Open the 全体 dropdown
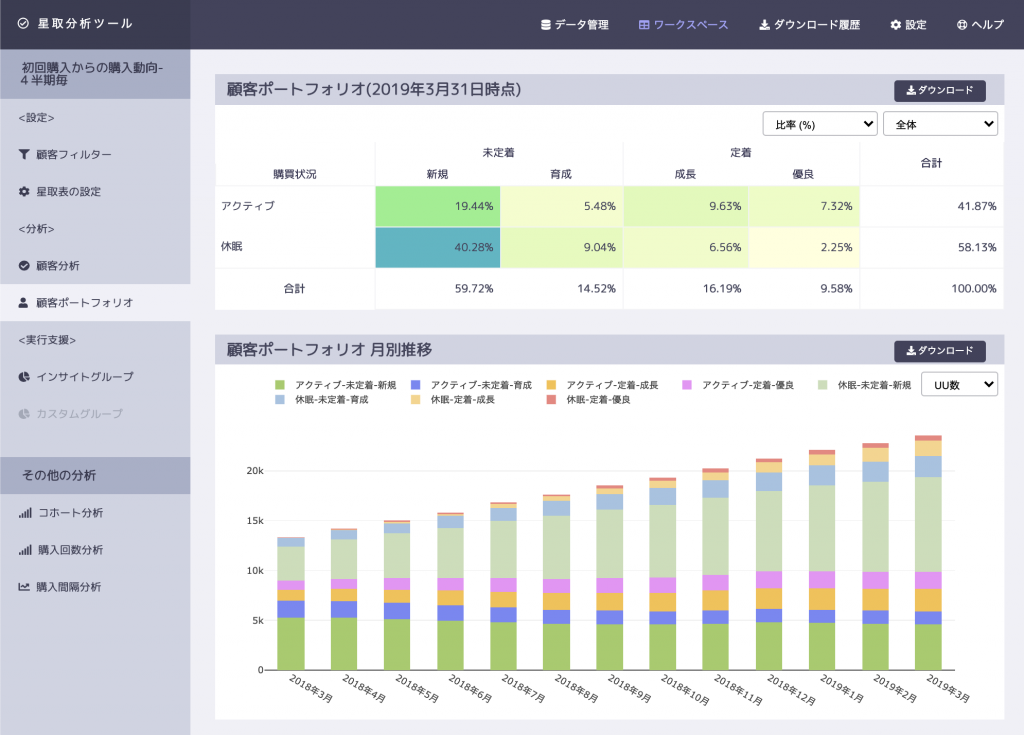The width and height of the screenshot is (1024, 735). tap(940, 124)
